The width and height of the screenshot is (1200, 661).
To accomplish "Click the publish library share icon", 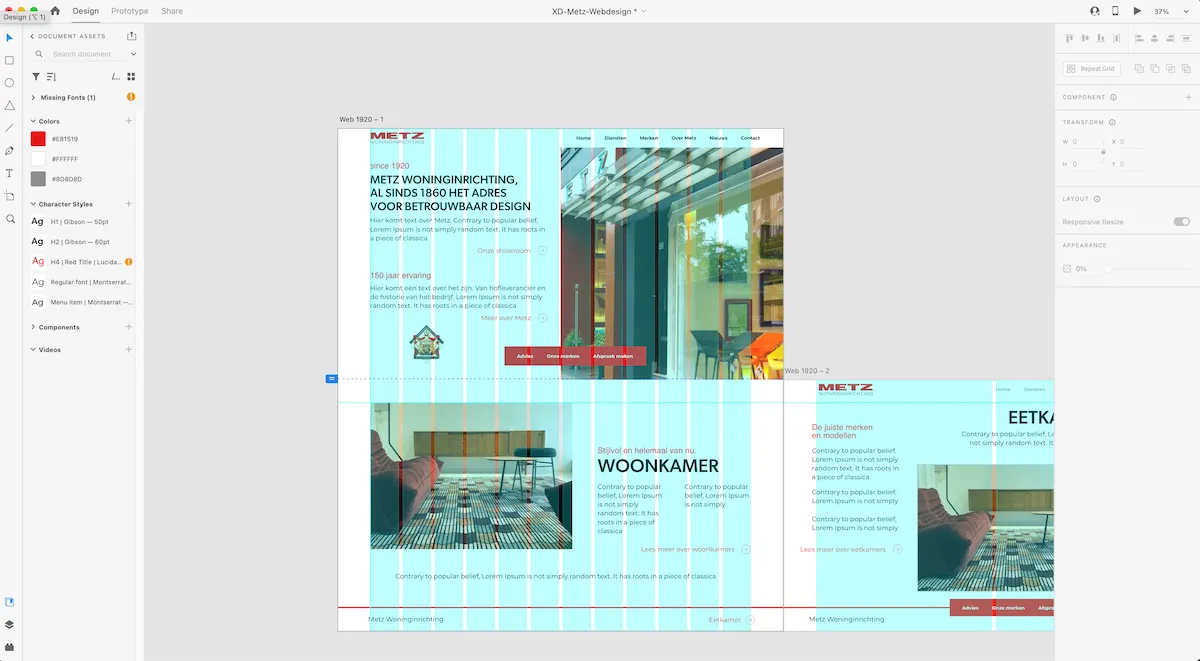I will (132, 36).
